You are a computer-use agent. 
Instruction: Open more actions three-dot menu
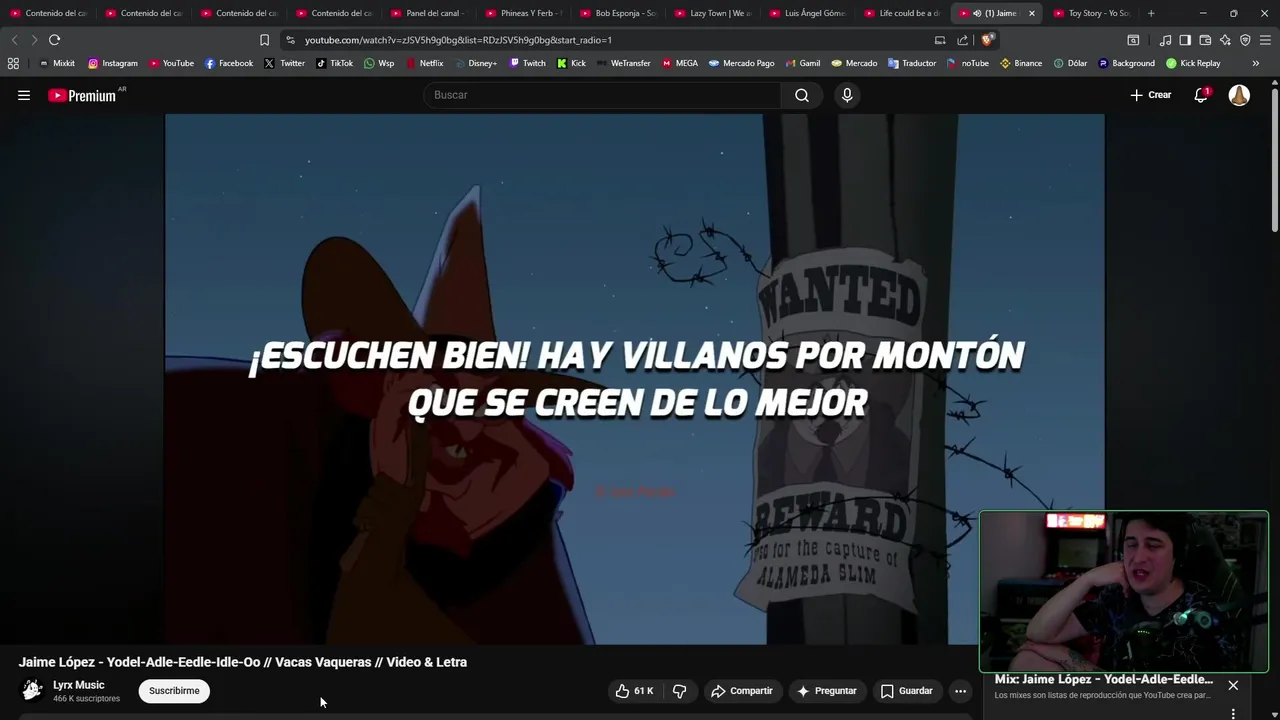[x=960, y=691]
